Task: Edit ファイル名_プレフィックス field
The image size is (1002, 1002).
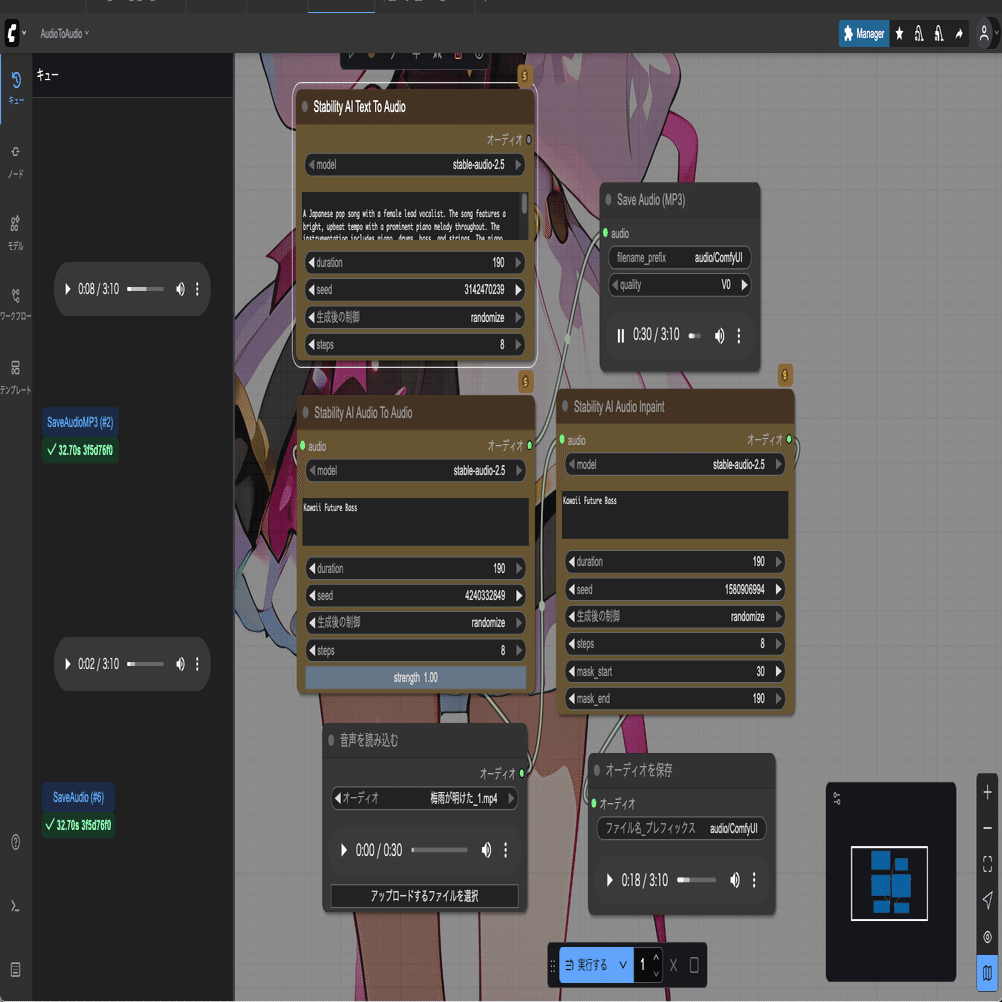Action: 681,828
